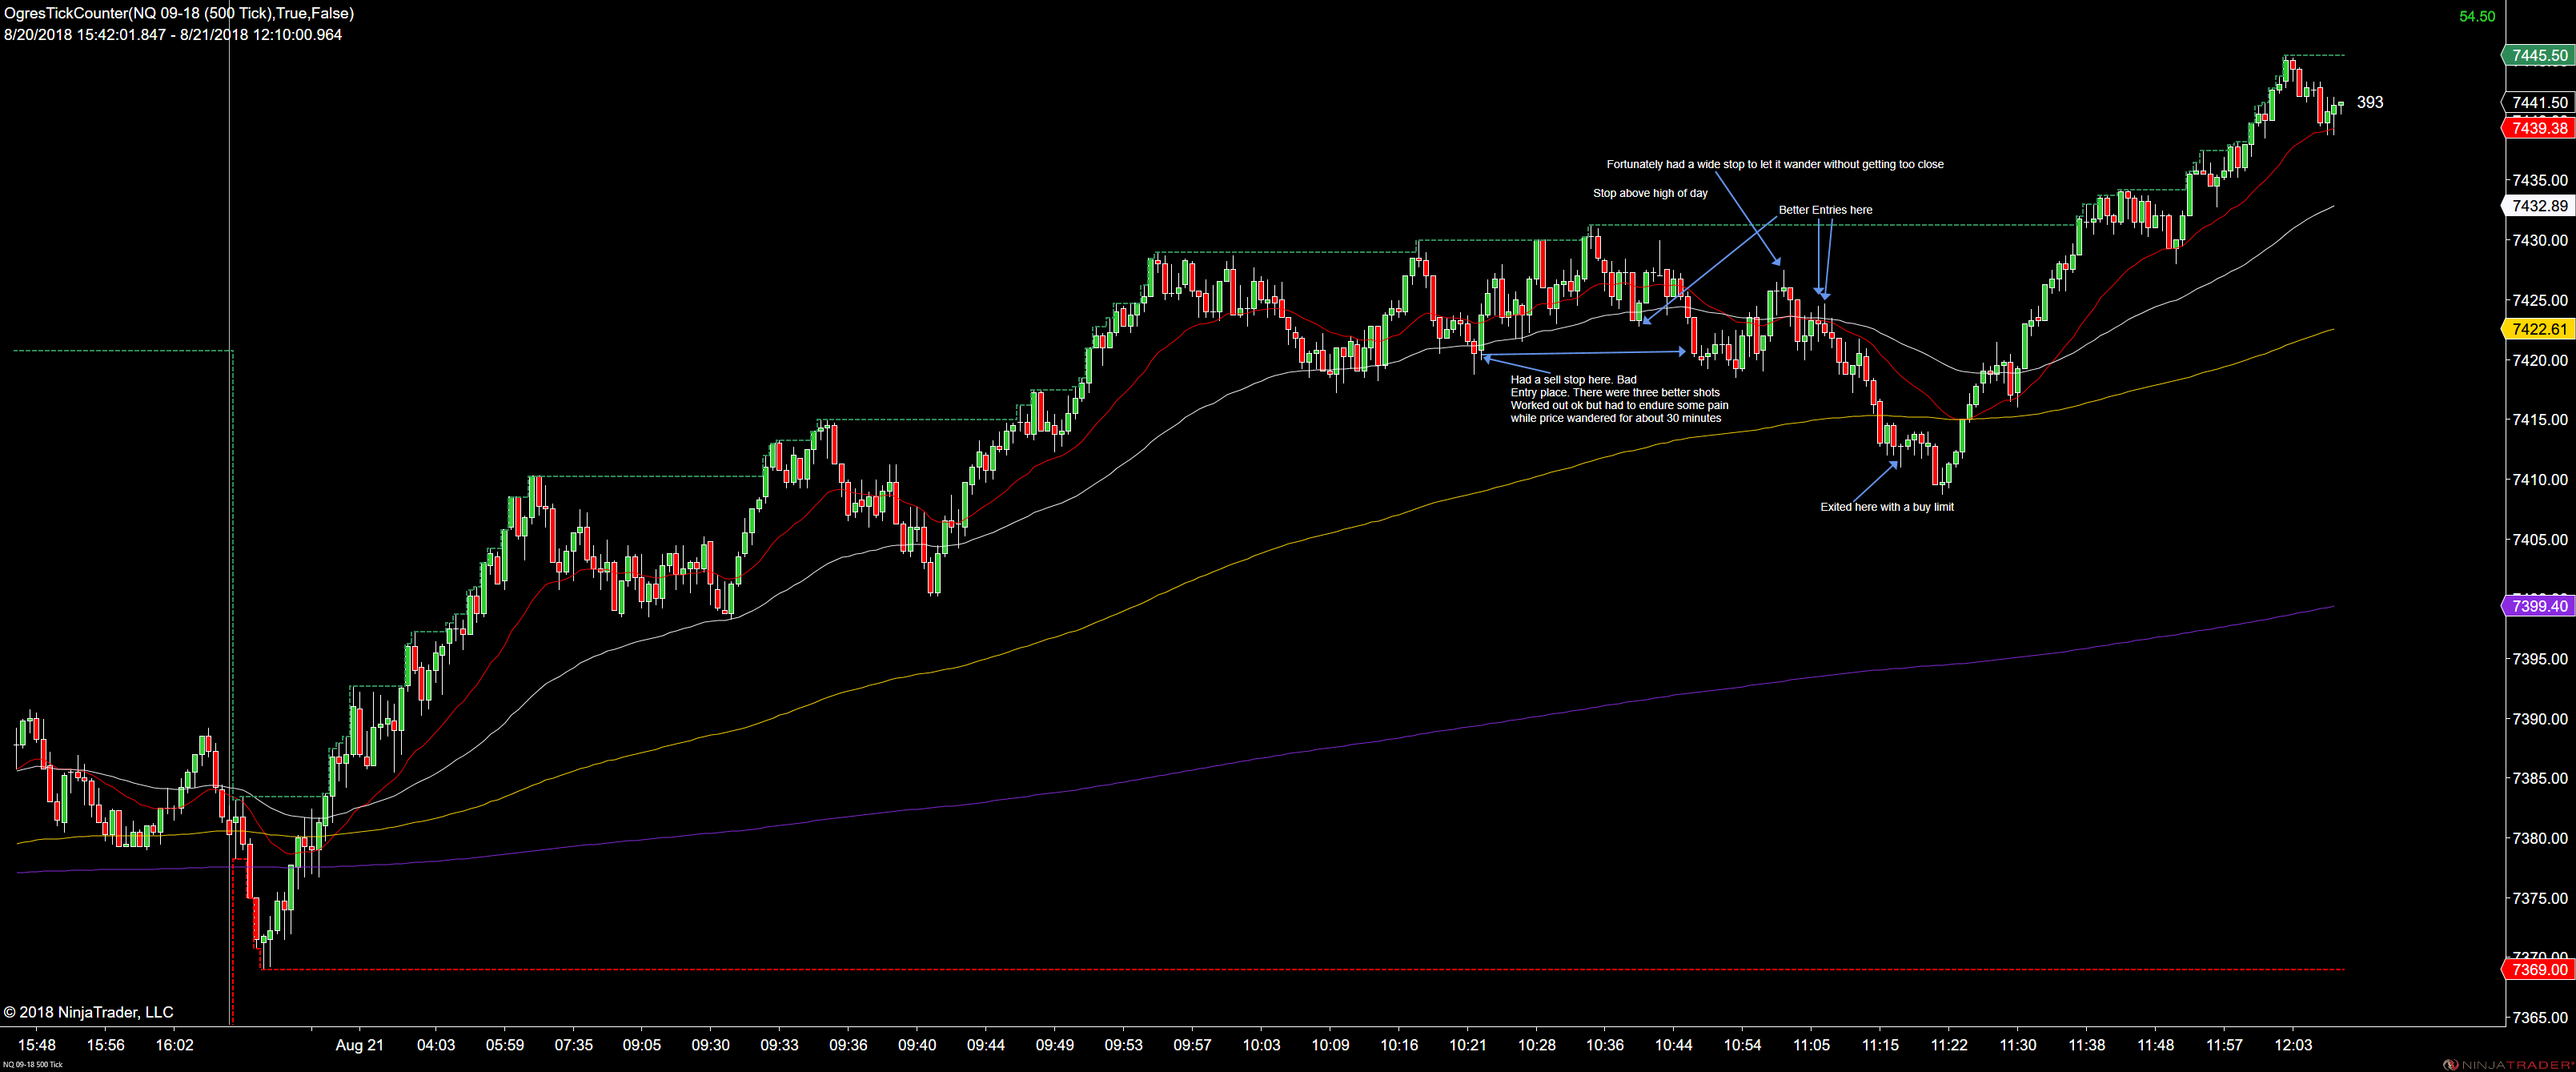Select the 11:15 time axis label
This screenshot has width=2576, height=1072.
pyautogui.click(x=1880, y=1045)
